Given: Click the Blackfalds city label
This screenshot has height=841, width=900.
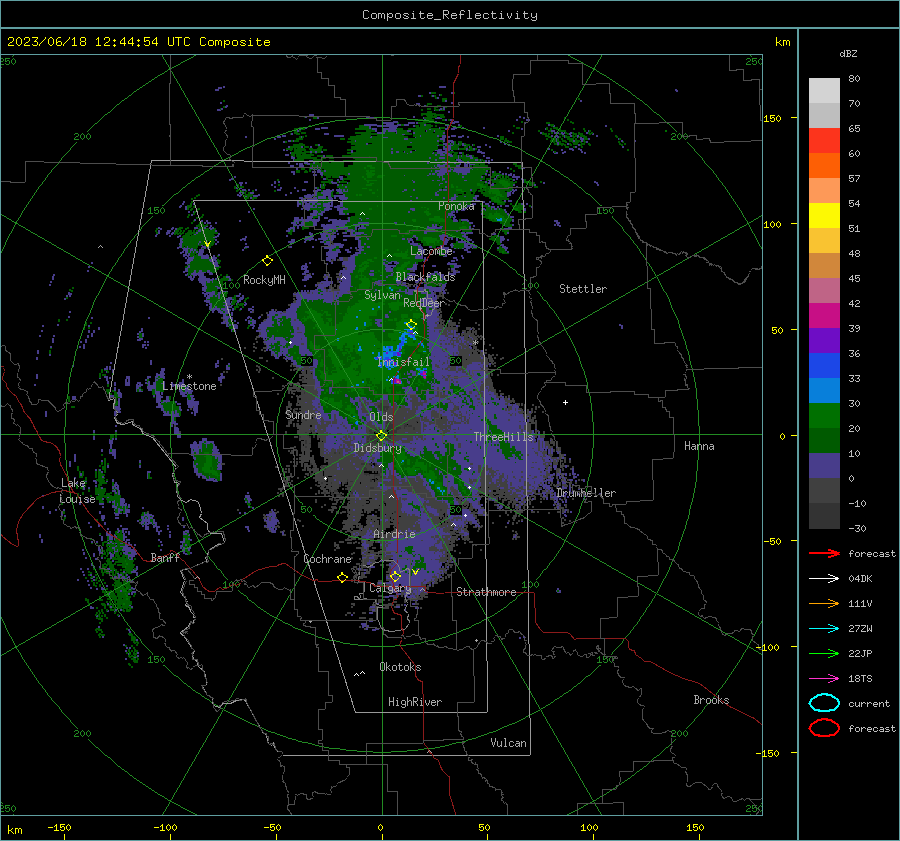Looking at the screenshot, I should point(425,277).
